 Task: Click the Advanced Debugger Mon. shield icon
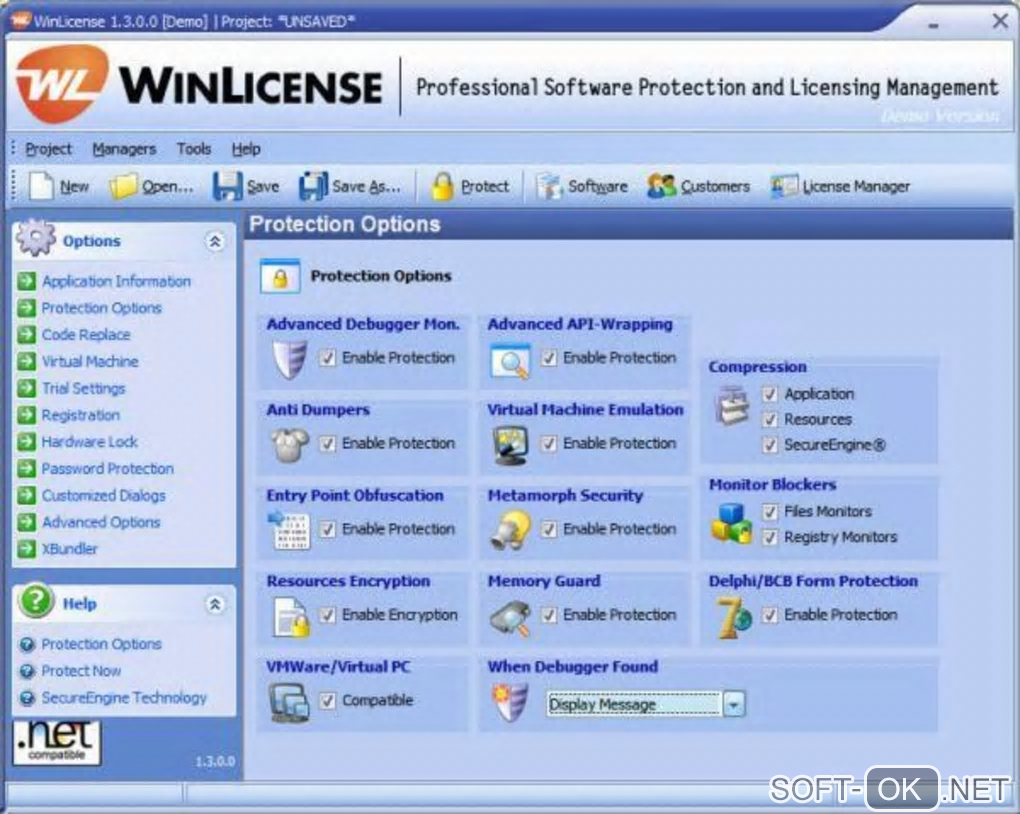tap(289, 359)
